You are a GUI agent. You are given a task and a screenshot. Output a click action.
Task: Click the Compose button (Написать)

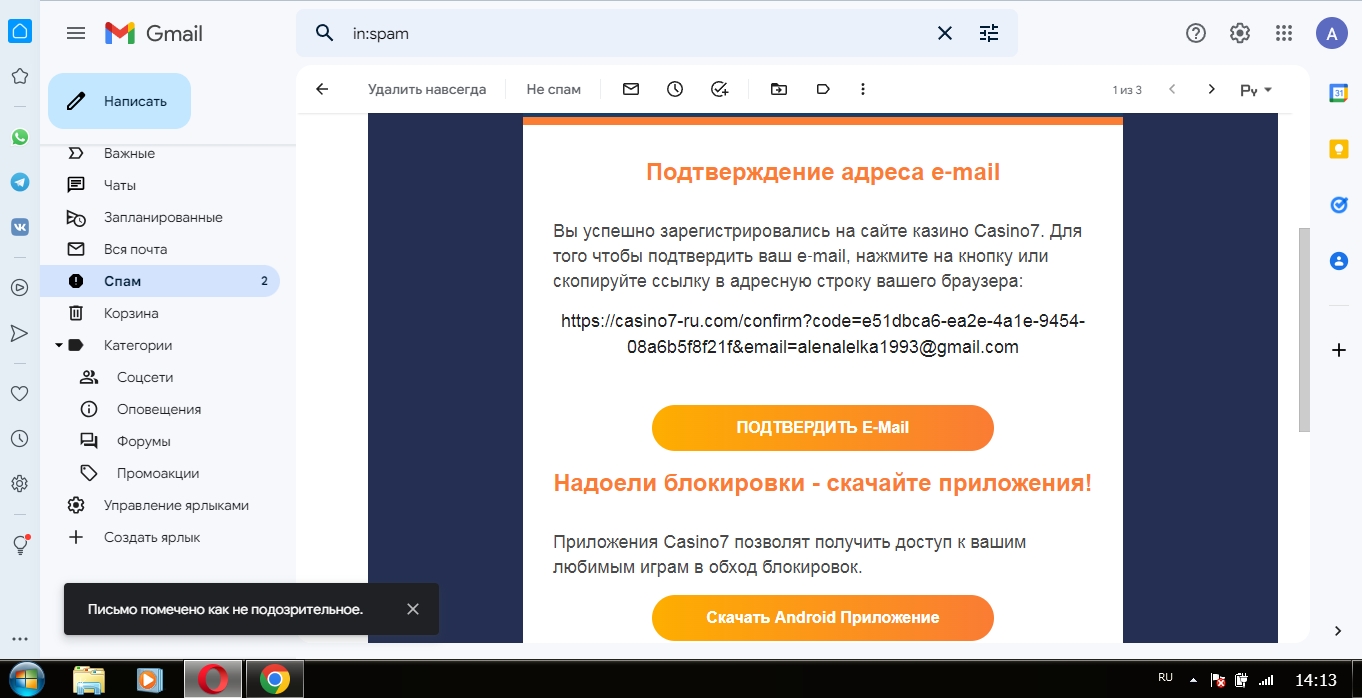(119, 101)
